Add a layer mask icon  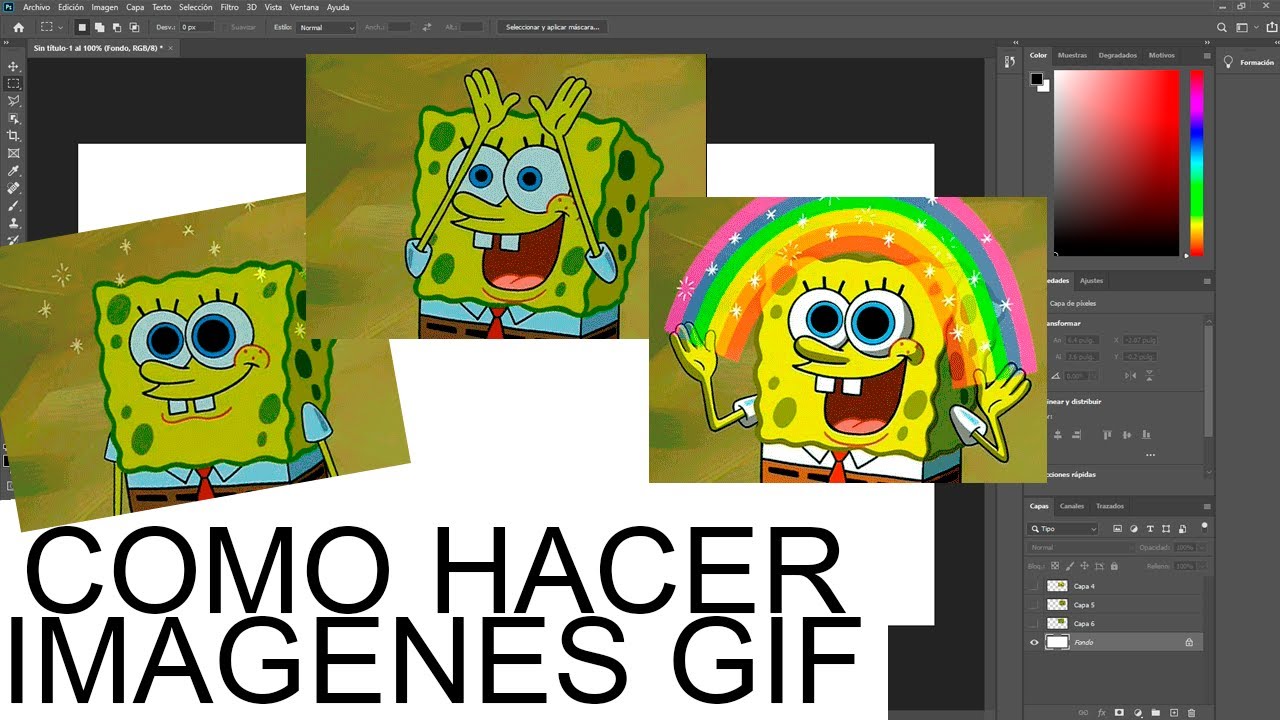tap(1120, 712)
